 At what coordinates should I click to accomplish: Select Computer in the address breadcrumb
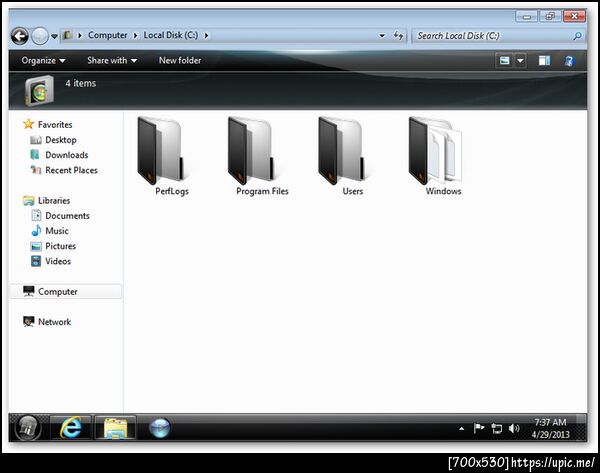coord(108,35)
